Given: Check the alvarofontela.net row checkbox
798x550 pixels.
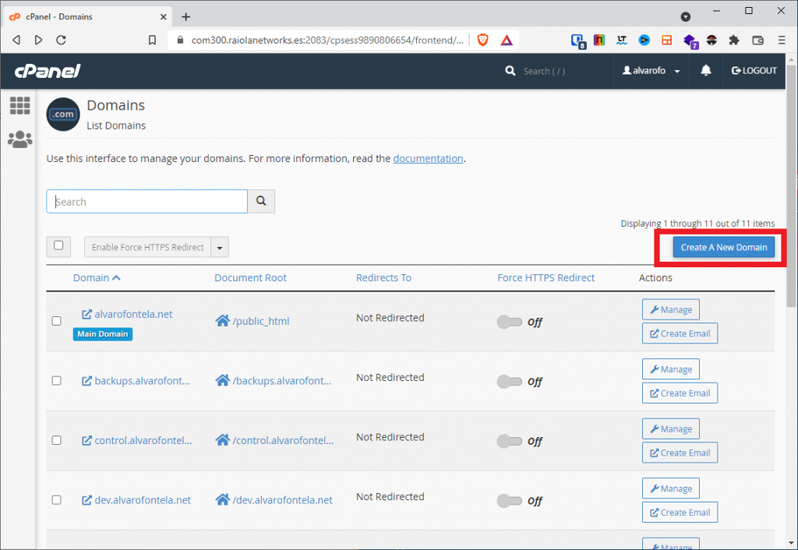Looking at the screenshot, I should [56, 321].
